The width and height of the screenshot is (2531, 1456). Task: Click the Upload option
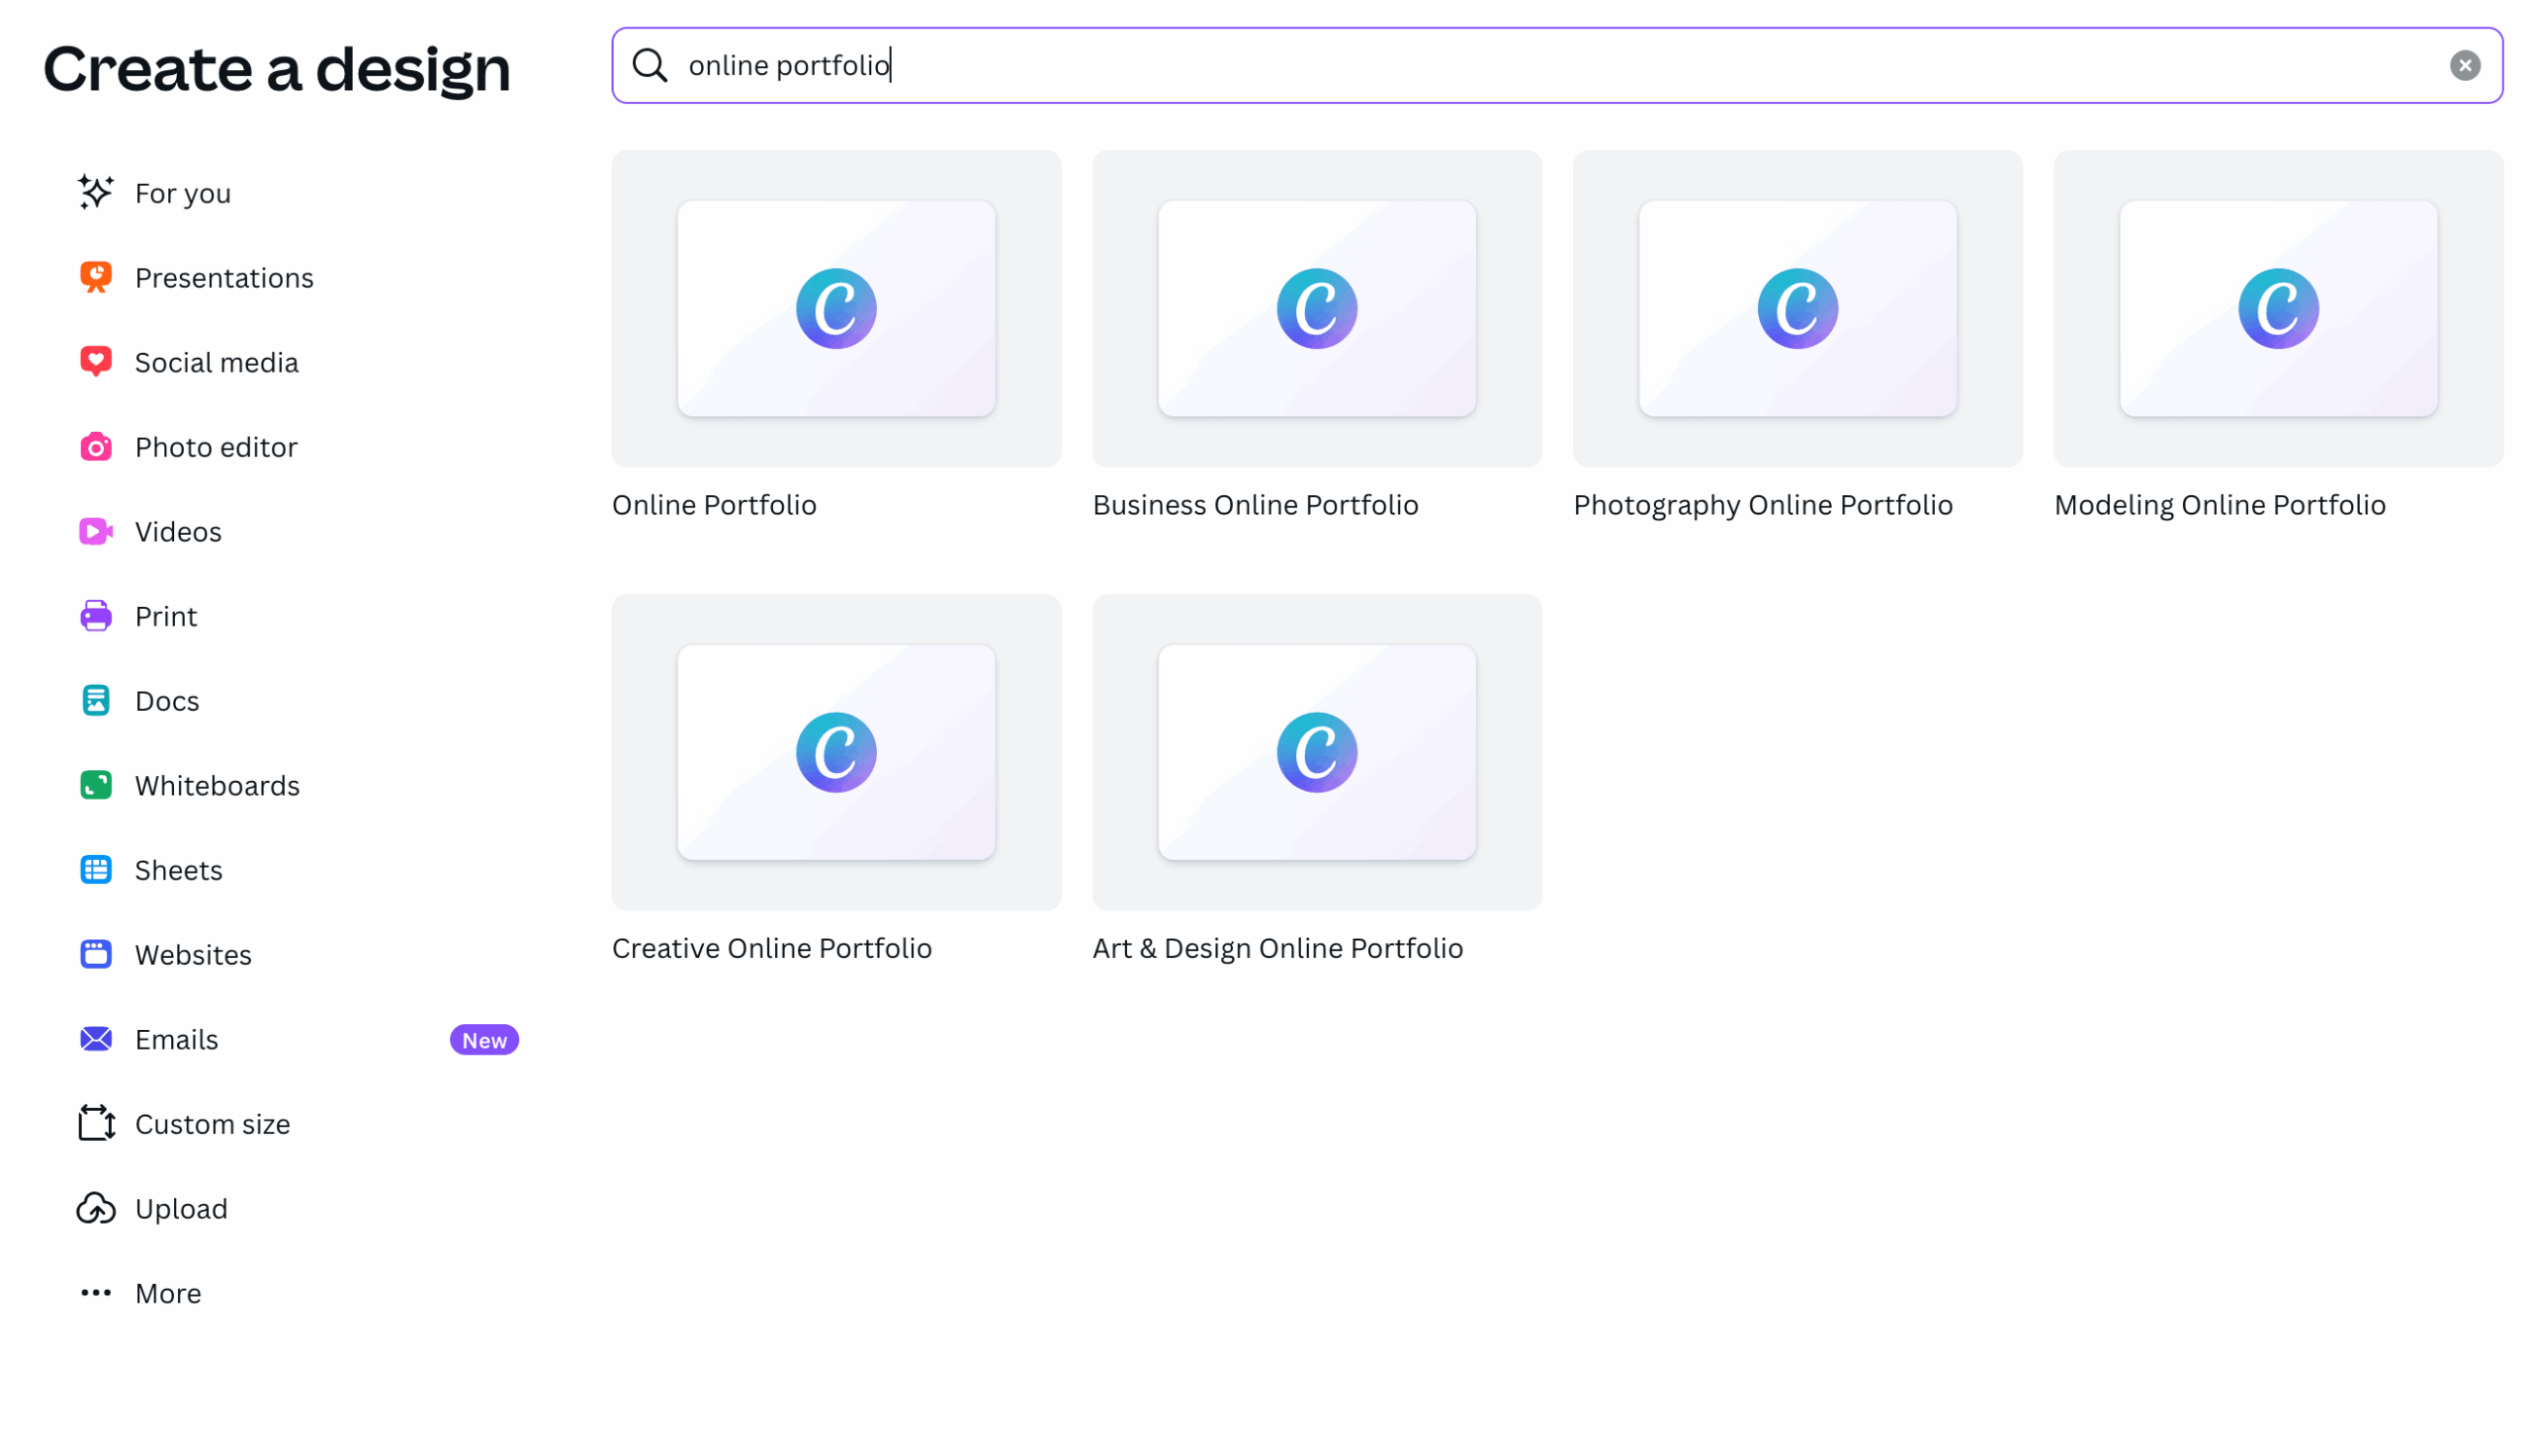[x=181, y=1209]
